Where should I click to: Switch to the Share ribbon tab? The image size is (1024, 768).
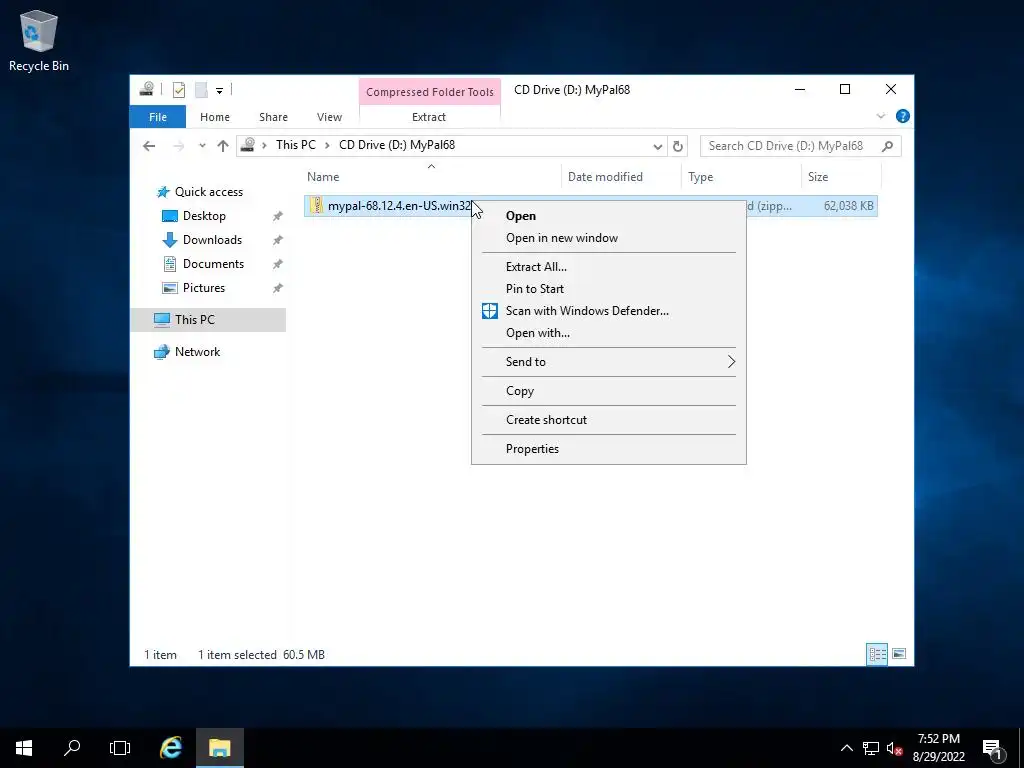(x=273, y=117)
